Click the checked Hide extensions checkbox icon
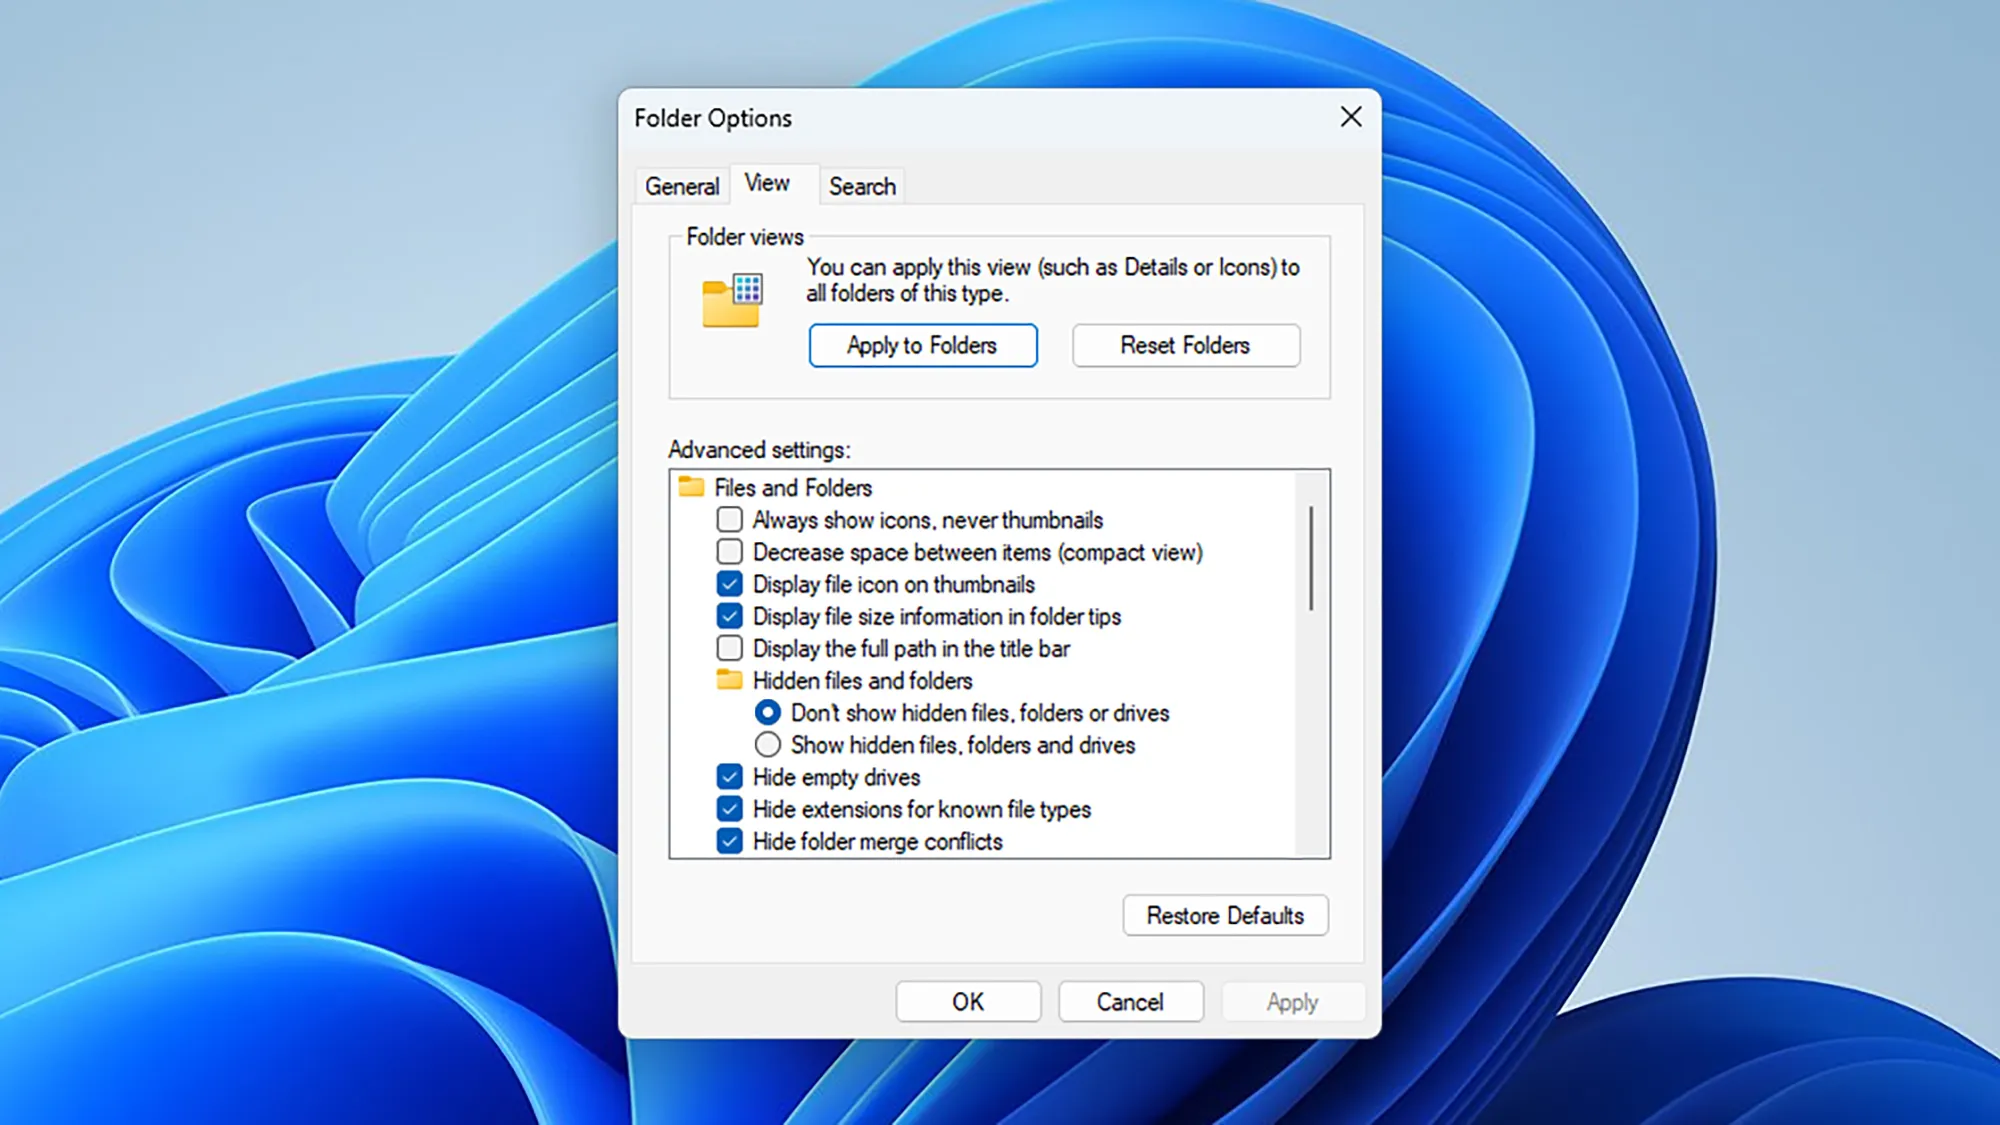Image resolution: width=2000 pixels, height=1125 pixels. coord(728,809)
